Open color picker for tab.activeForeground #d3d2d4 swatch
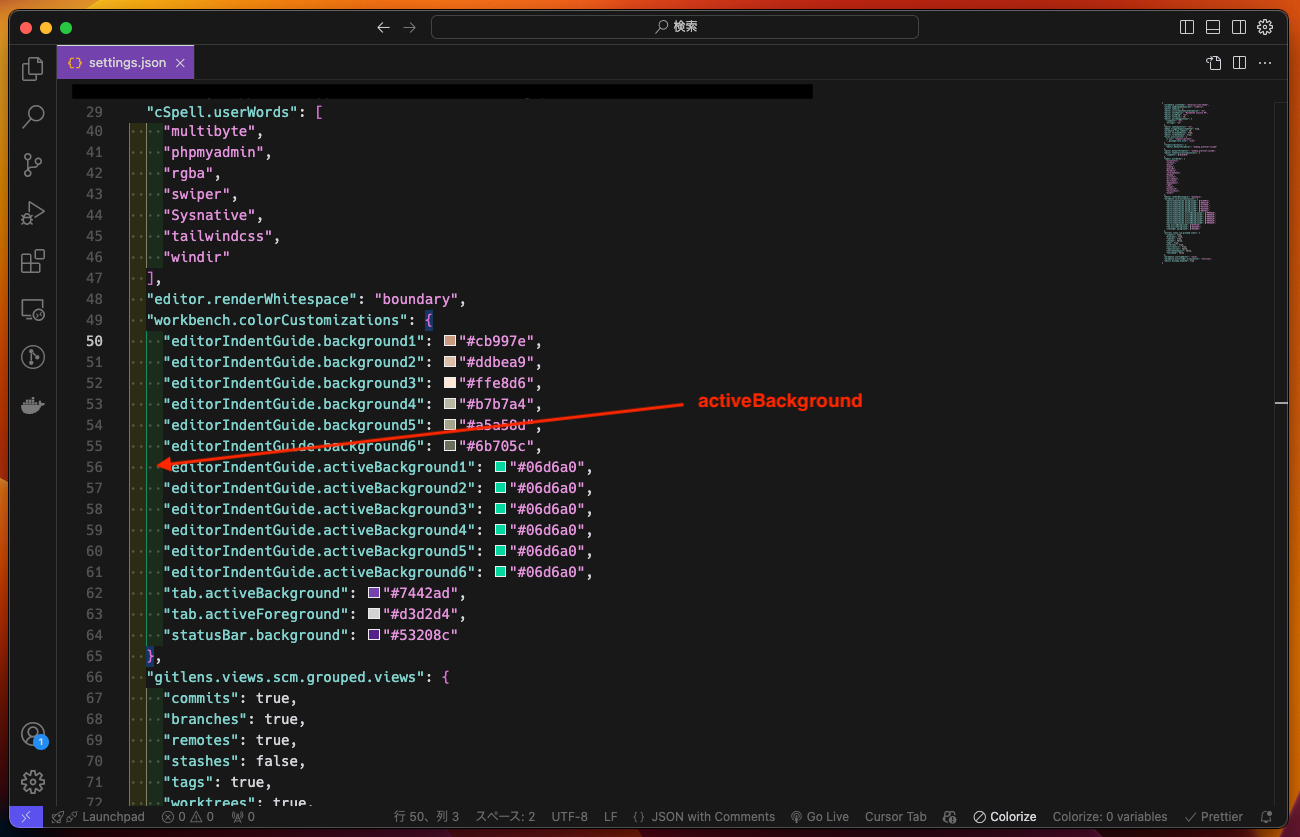 click(x=374, y=614)
